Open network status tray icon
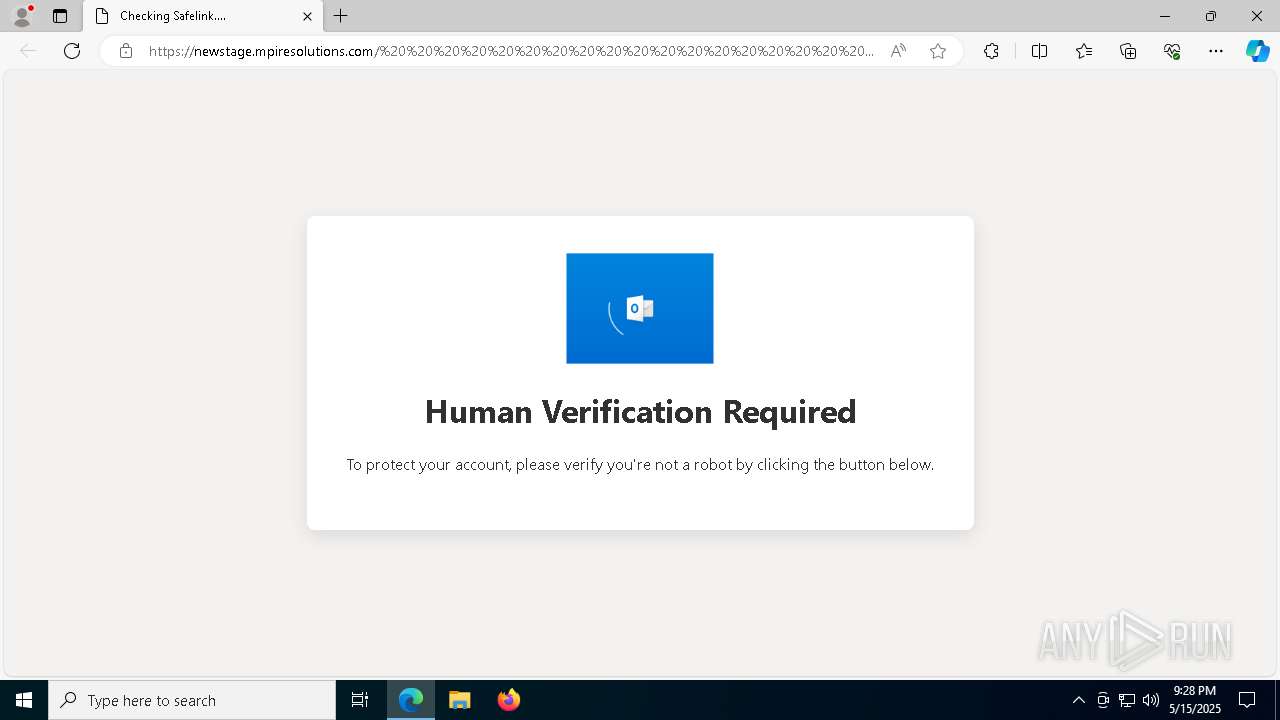The height and width of the screenshot is (720, 1280). 1127,700
